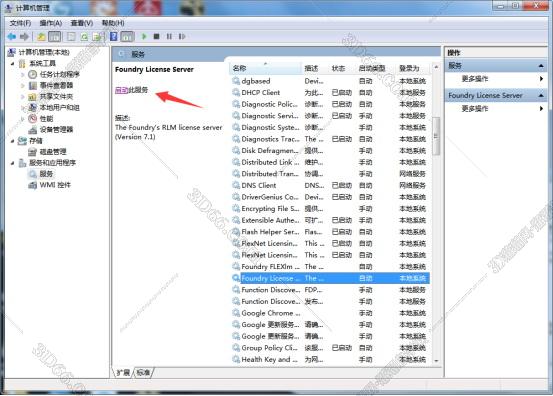The width and height of the screenshot is (553, 396).
Task: Collapse the 存储 tree node
Action: pos(13,141)
